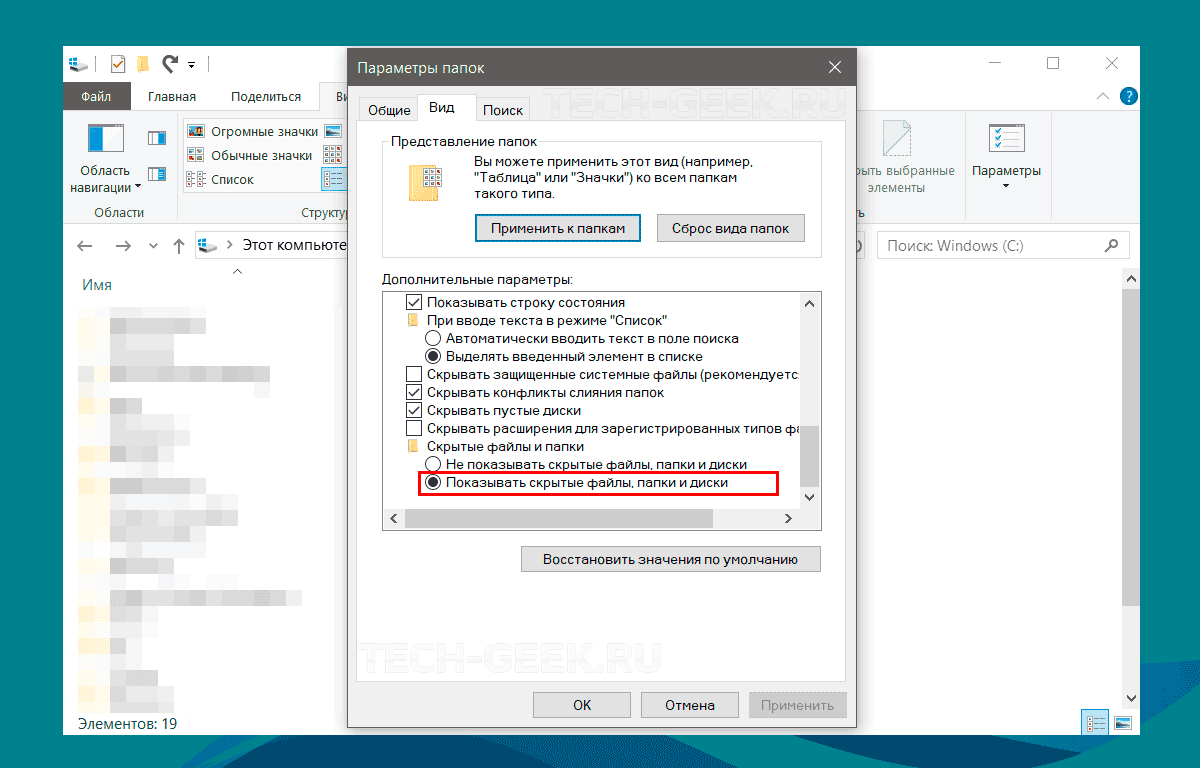The width and height of the screenshot is (1200, 768).
Task: Switch to the "Вид" tab in folder options
Action: (442, 108)
